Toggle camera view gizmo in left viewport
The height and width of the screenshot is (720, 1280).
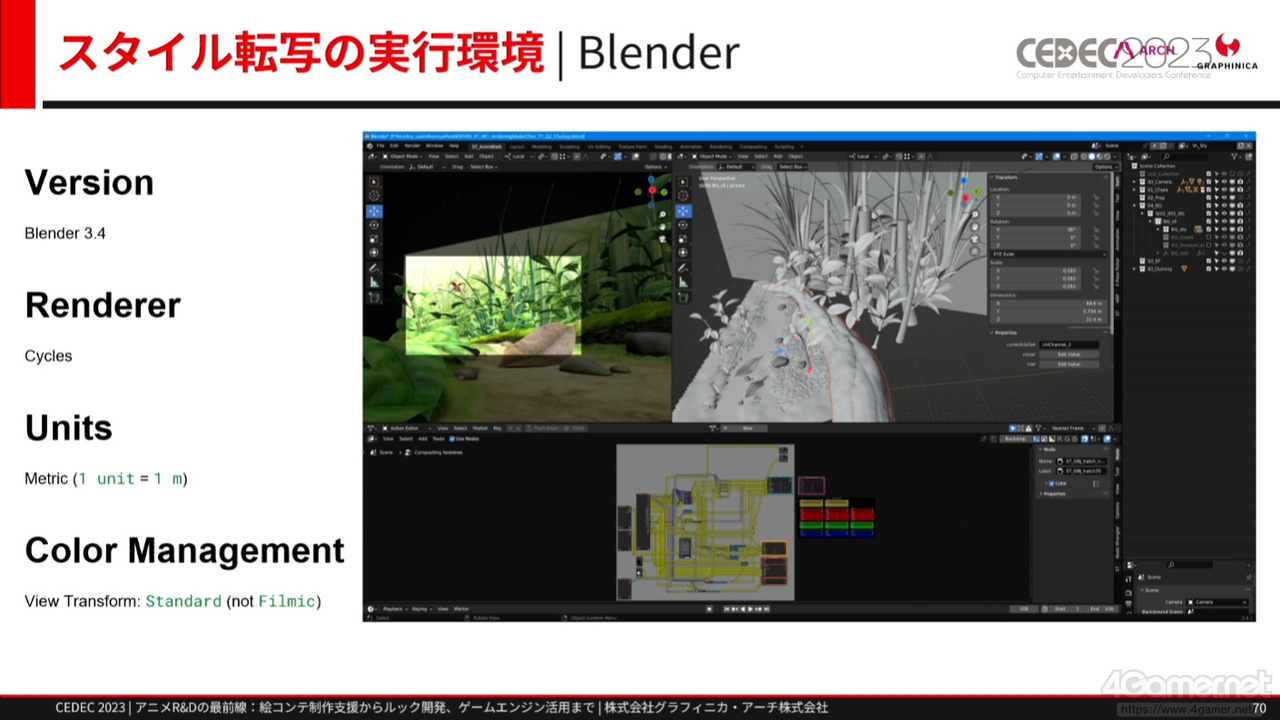662,239
